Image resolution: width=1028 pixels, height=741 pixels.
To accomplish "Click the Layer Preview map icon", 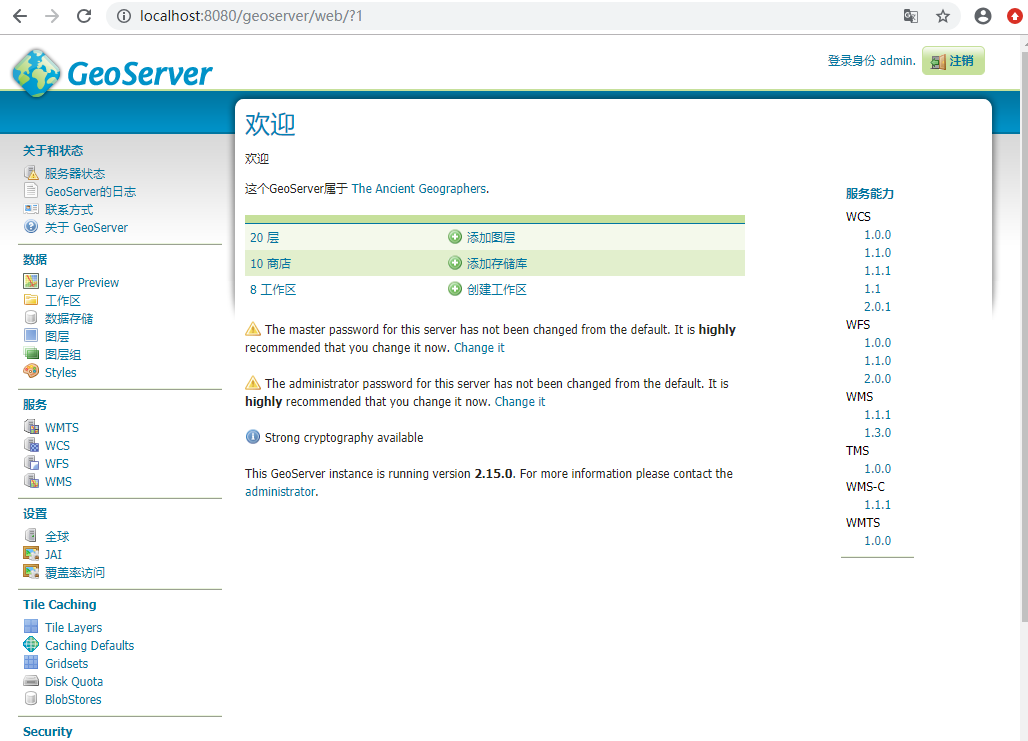I will (x=31, y=281).
